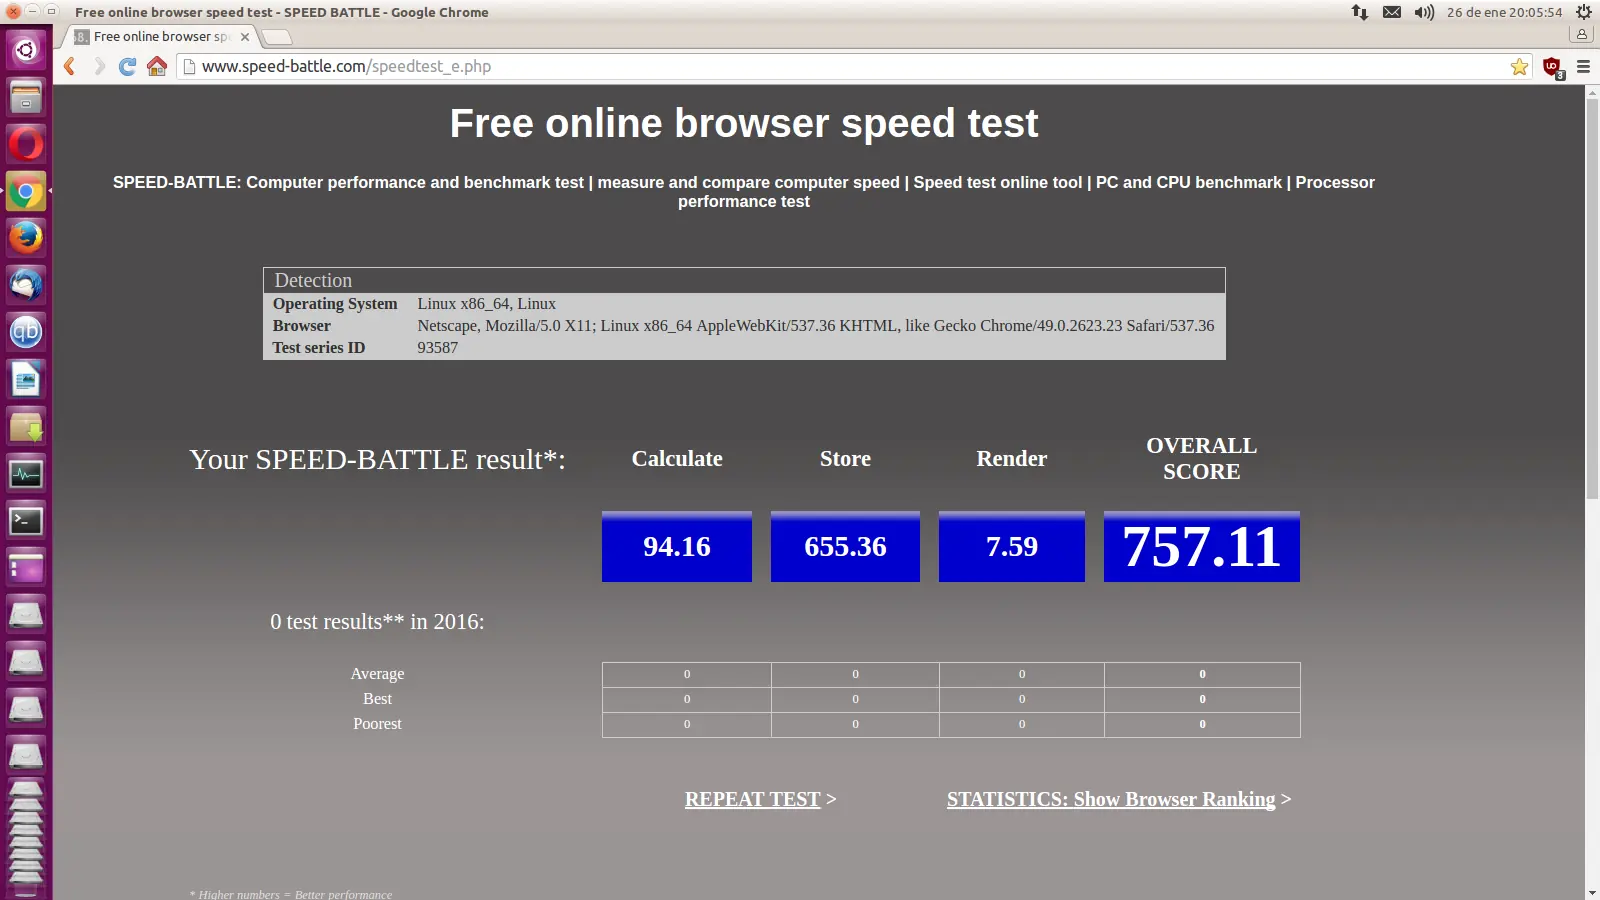The width and height of the screenshot is (1600, 900).
Task: Click the scrollbar down arrow
Action: (x=1592, y=892)
